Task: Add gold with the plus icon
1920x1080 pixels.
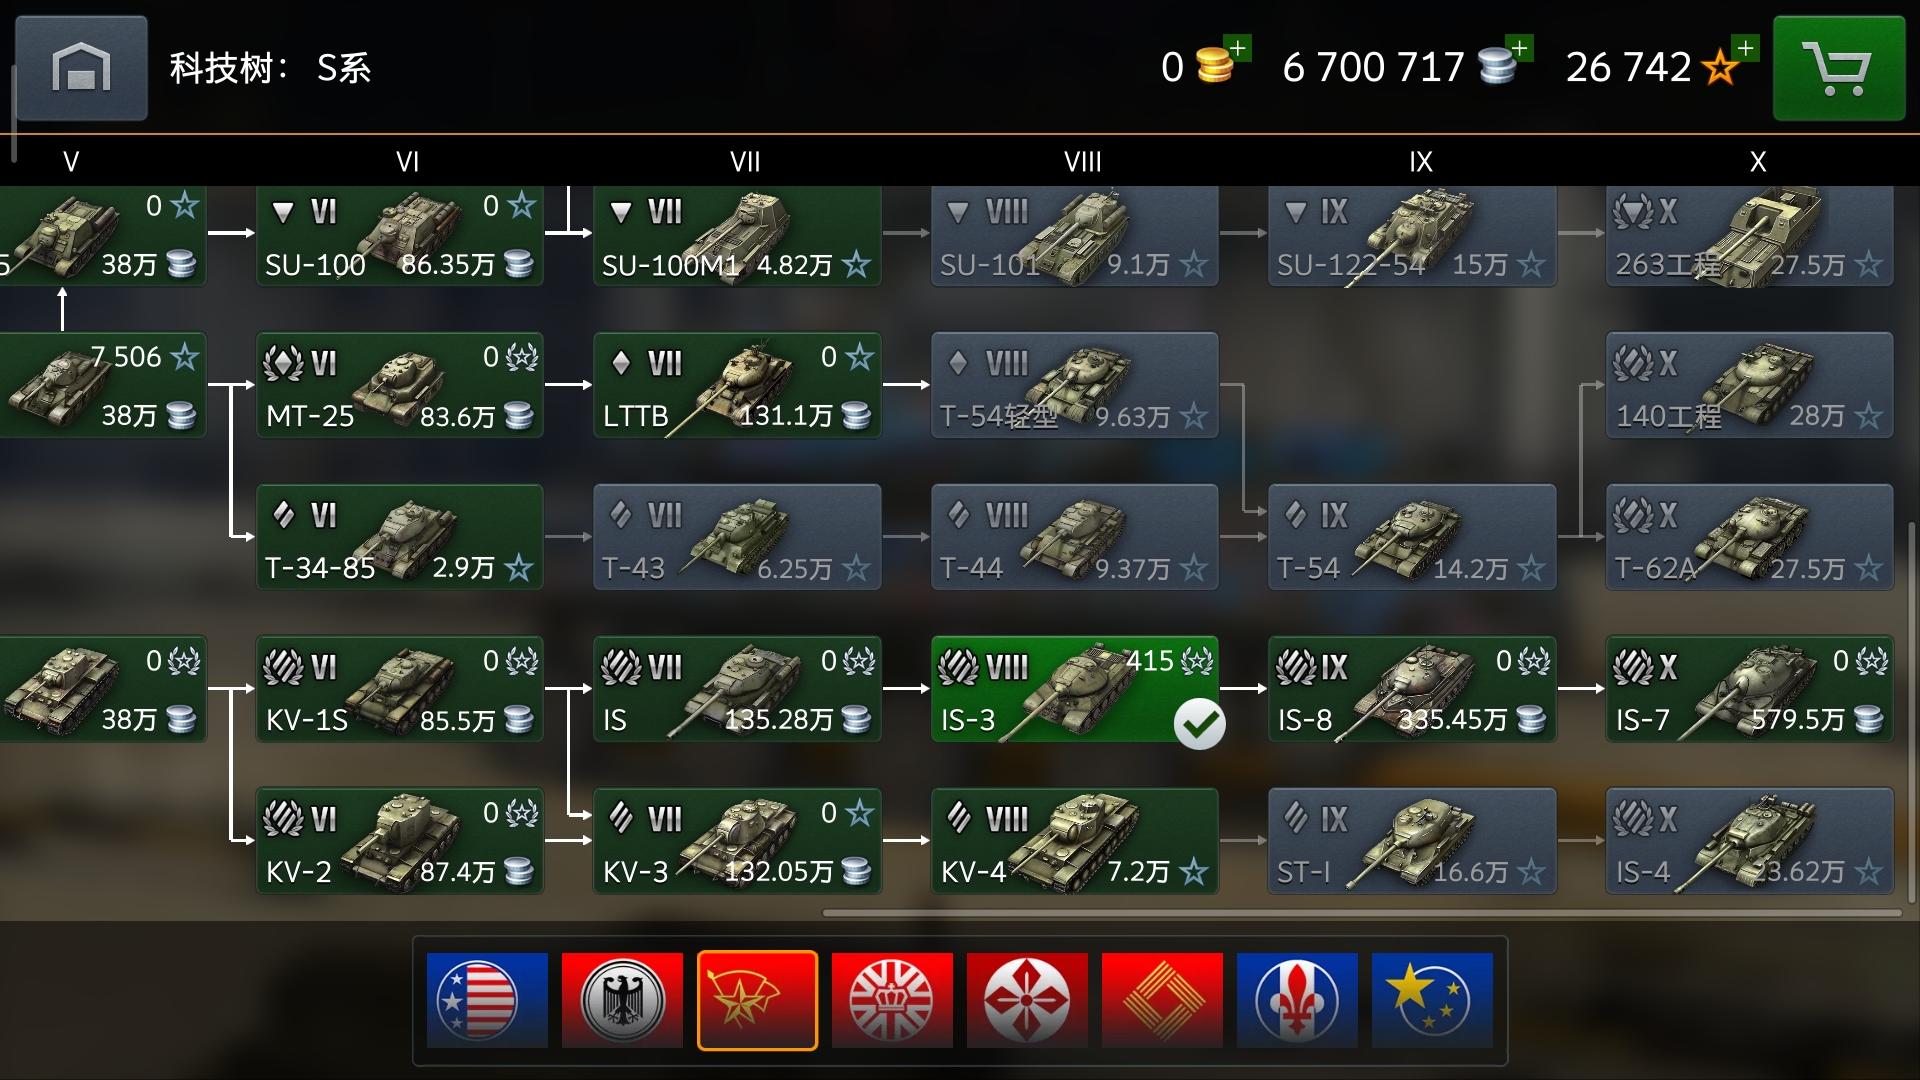Action: (x=1238, y=48)
